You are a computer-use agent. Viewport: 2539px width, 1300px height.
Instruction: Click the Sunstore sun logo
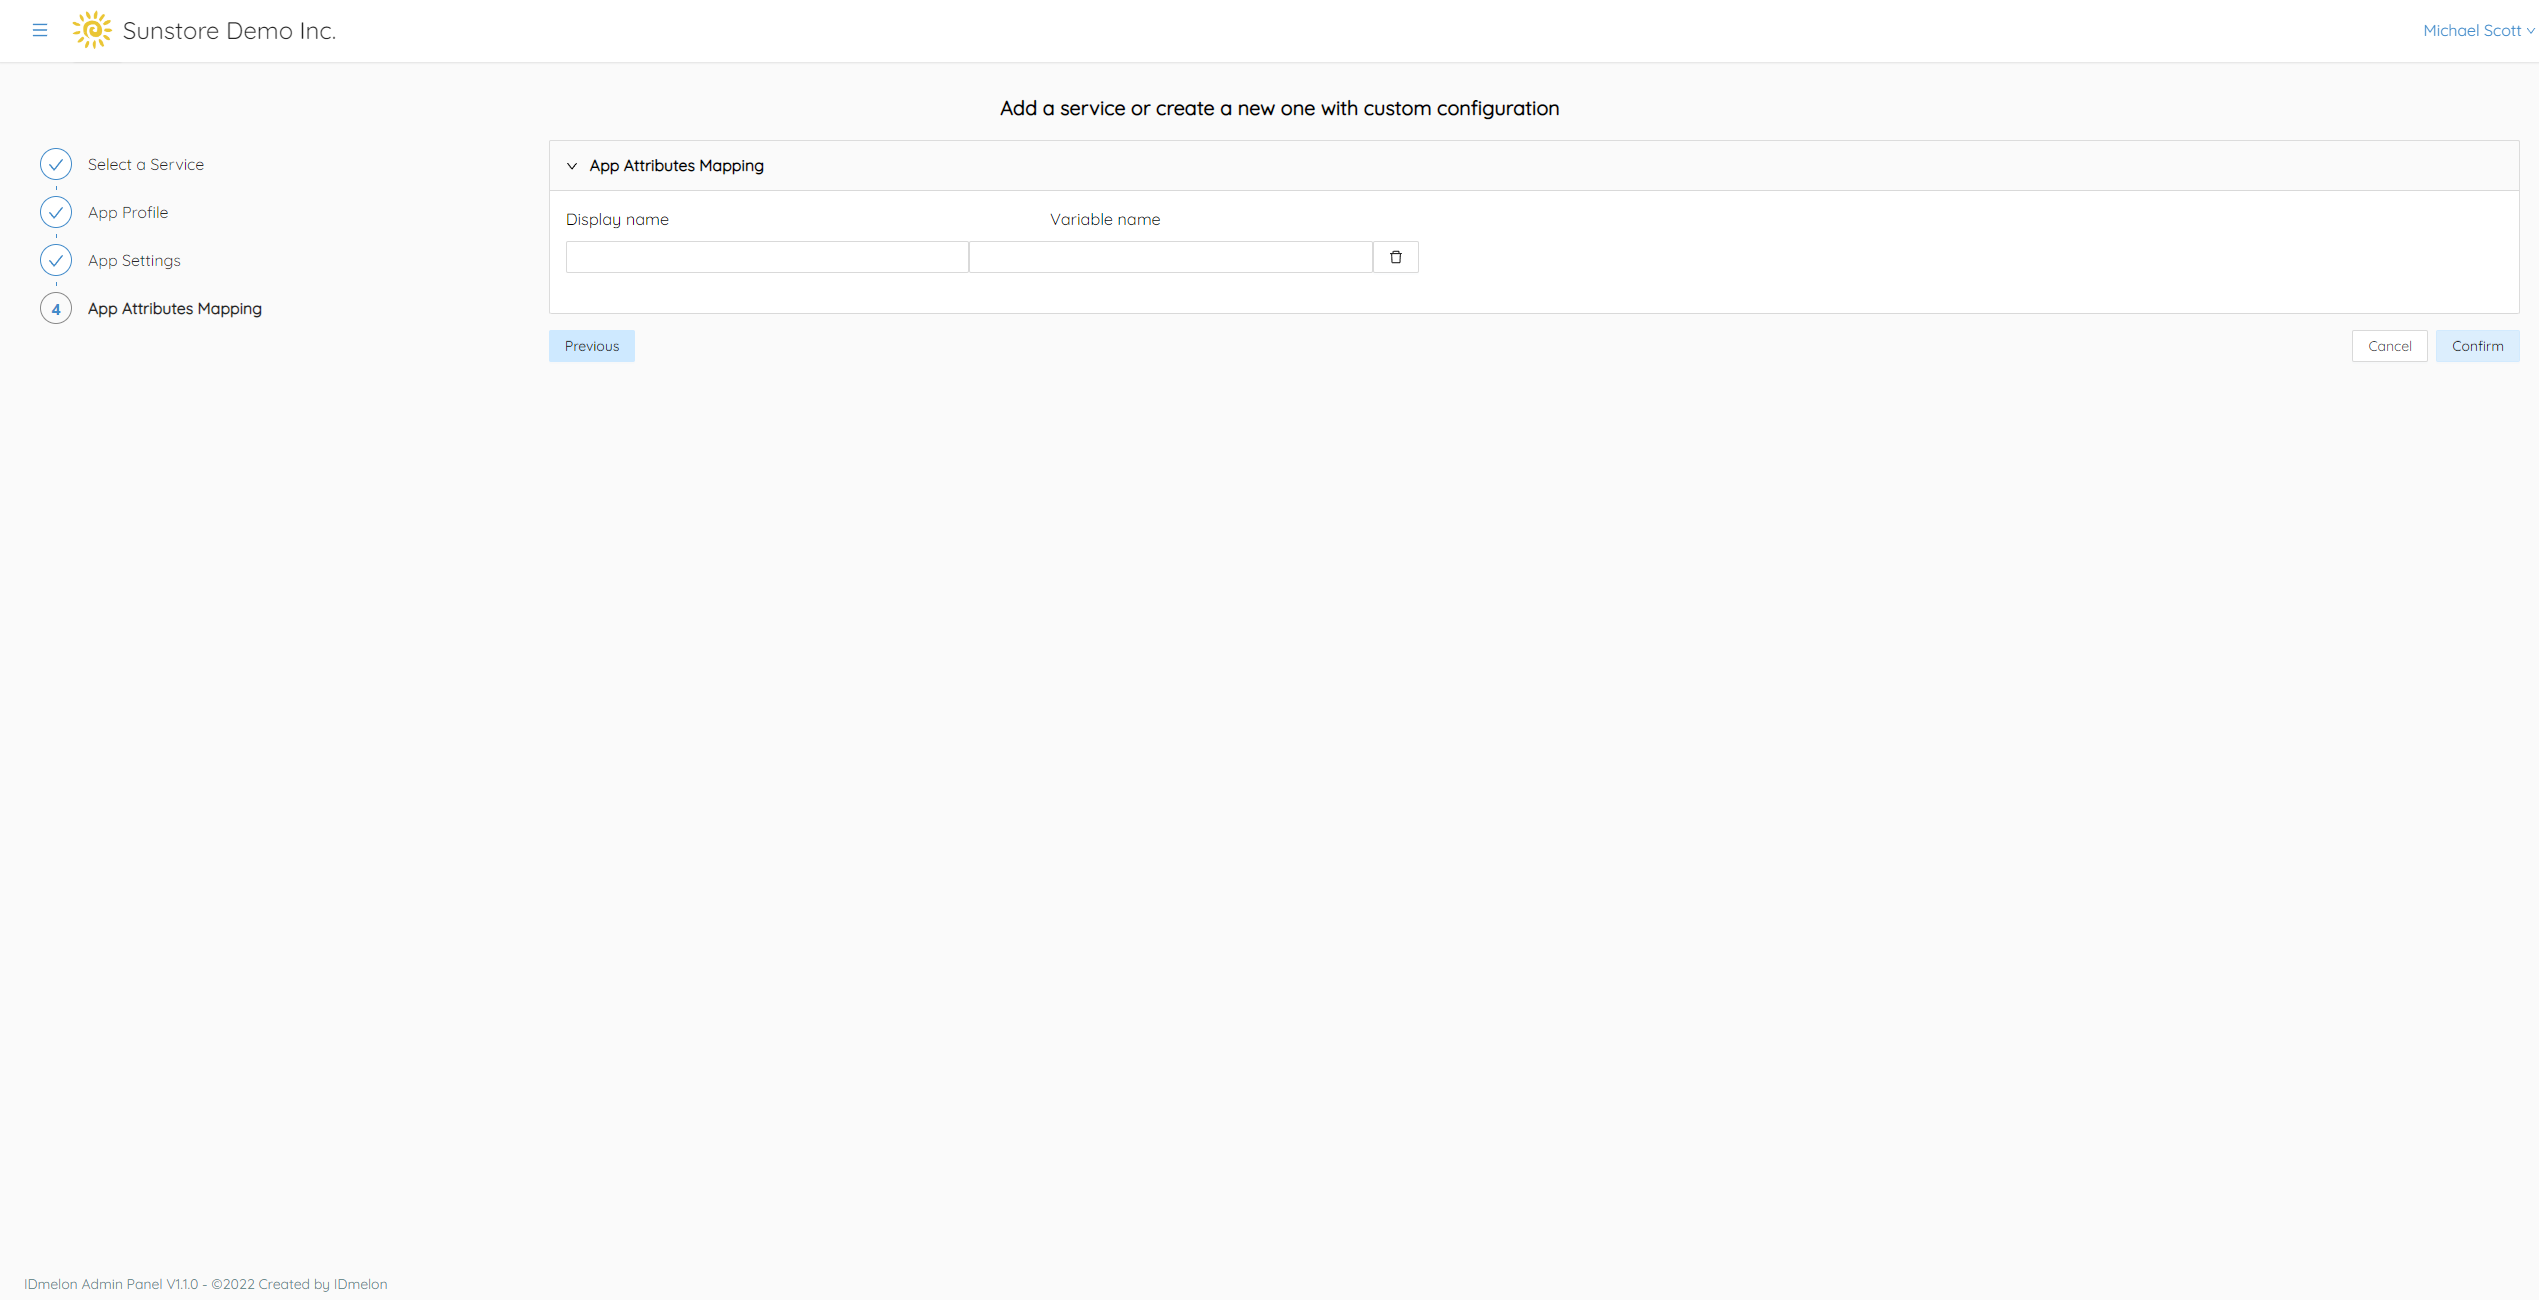click(x=92, y=30)
